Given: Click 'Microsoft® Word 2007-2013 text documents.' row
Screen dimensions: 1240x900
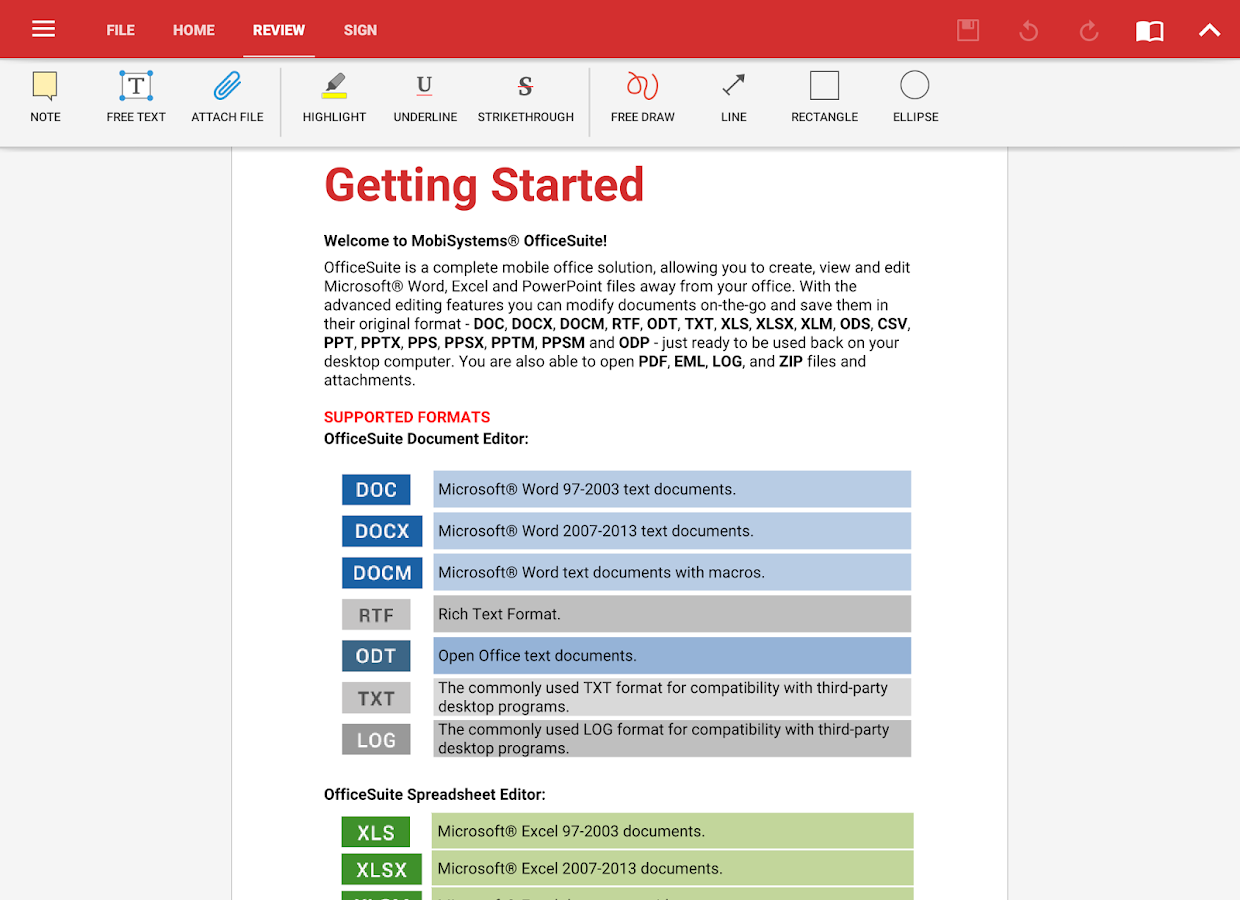Looking at the screenshot, I should coord(672,531).
